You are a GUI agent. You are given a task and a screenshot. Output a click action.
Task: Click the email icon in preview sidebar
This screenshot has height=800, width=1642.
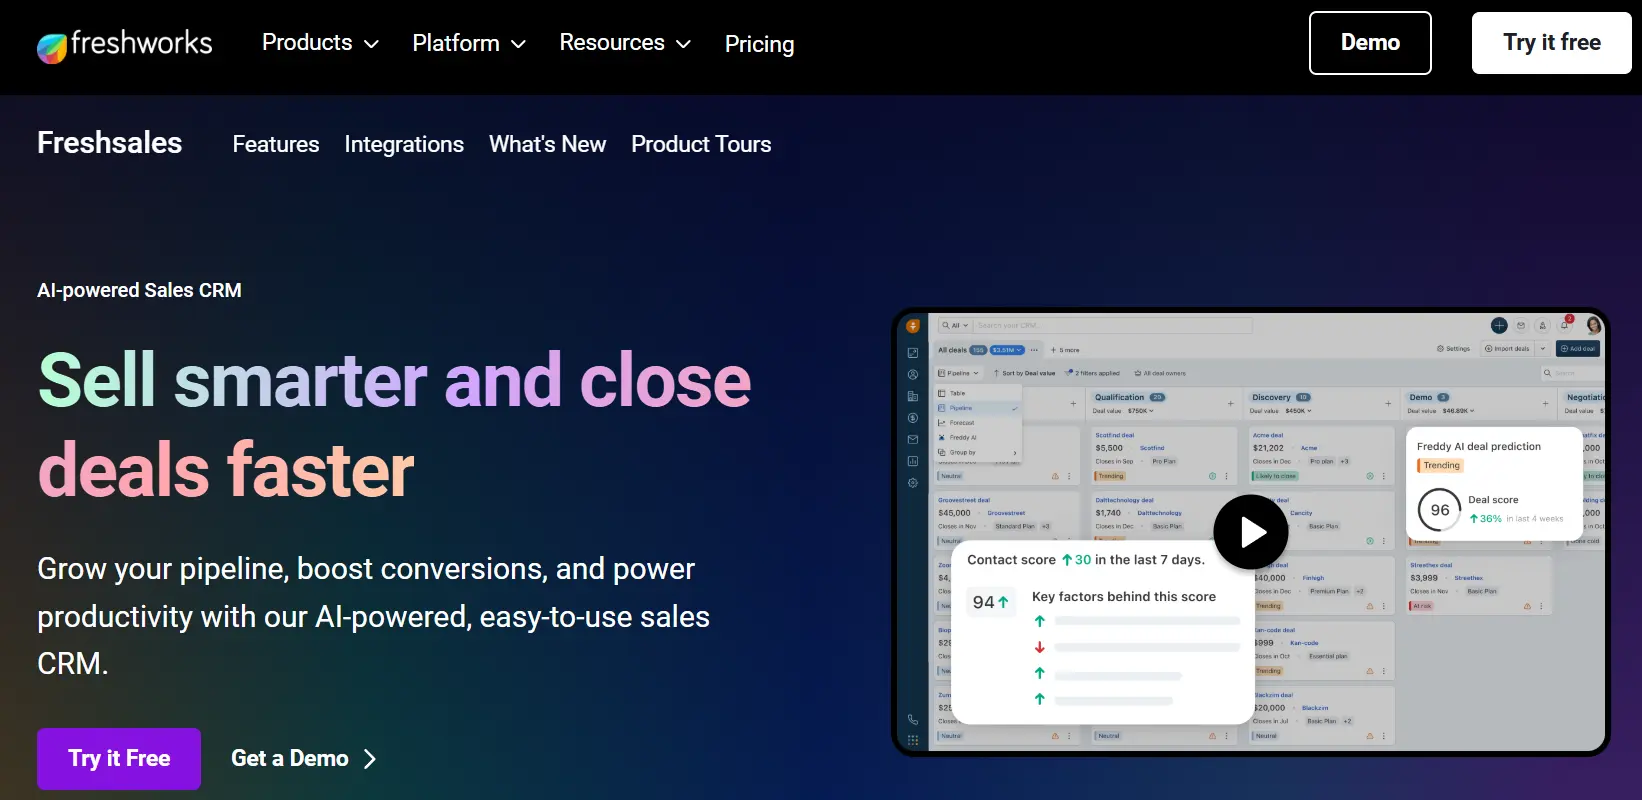pos(913,439)
